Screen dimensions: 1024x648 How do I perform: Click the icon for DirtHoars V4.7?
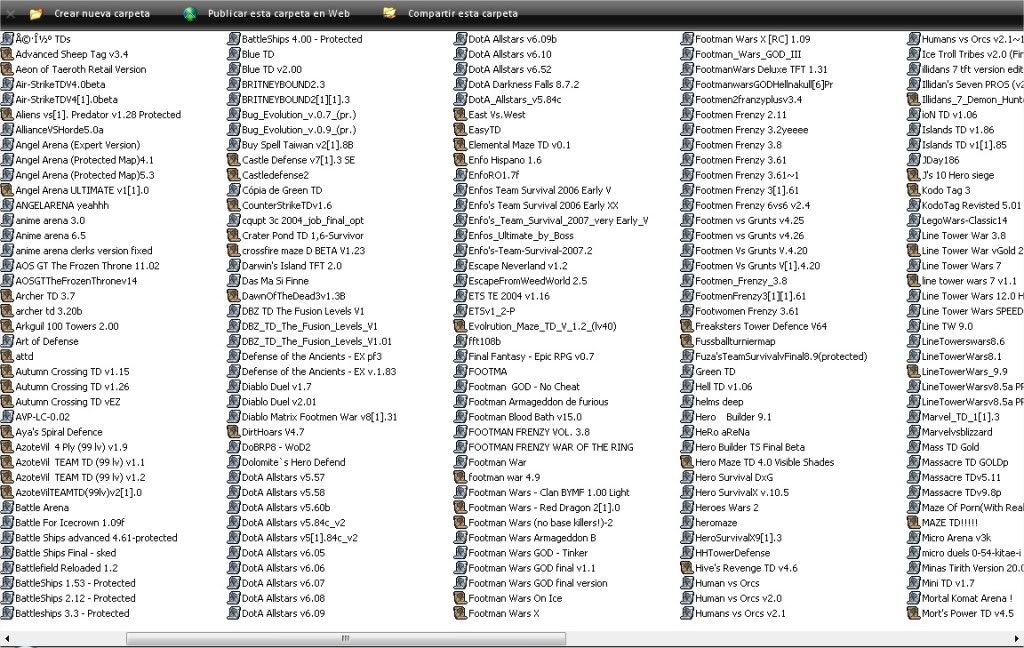tap(234, 432)
